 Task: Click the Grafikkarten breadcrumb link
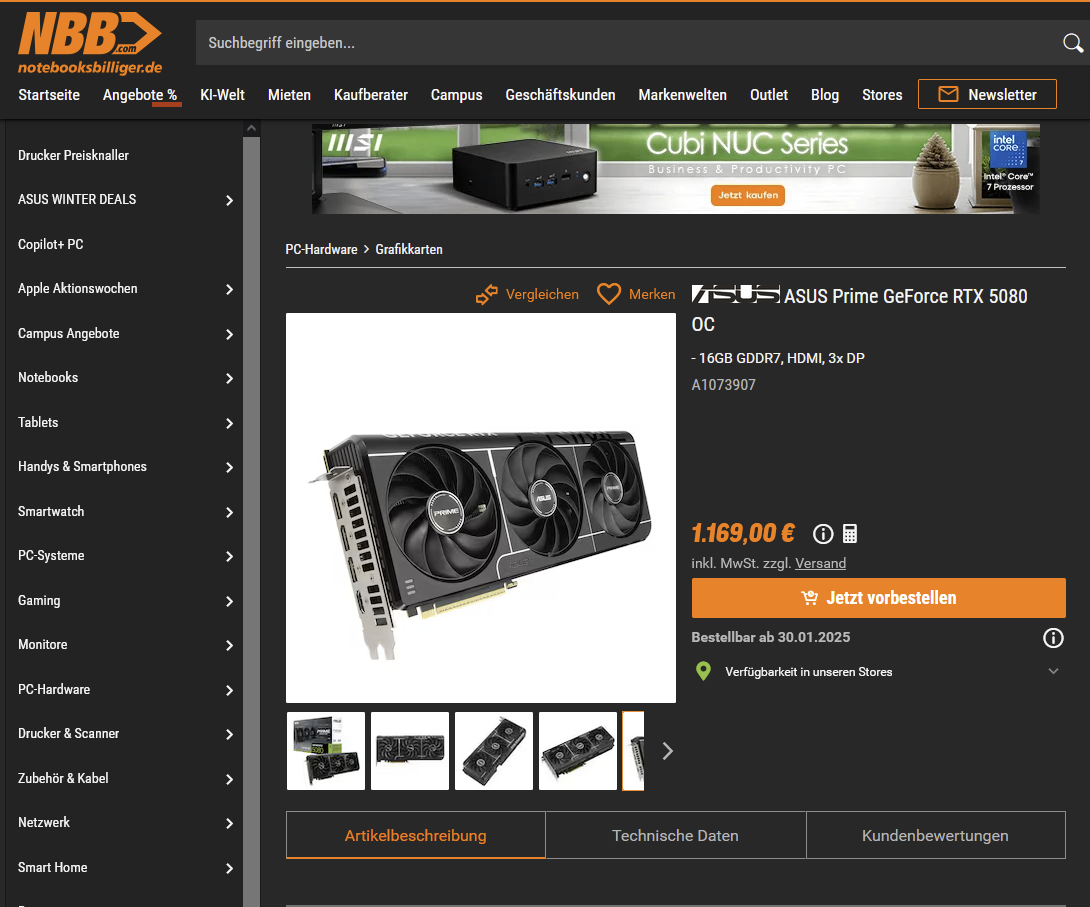click(x=409, y=250)
